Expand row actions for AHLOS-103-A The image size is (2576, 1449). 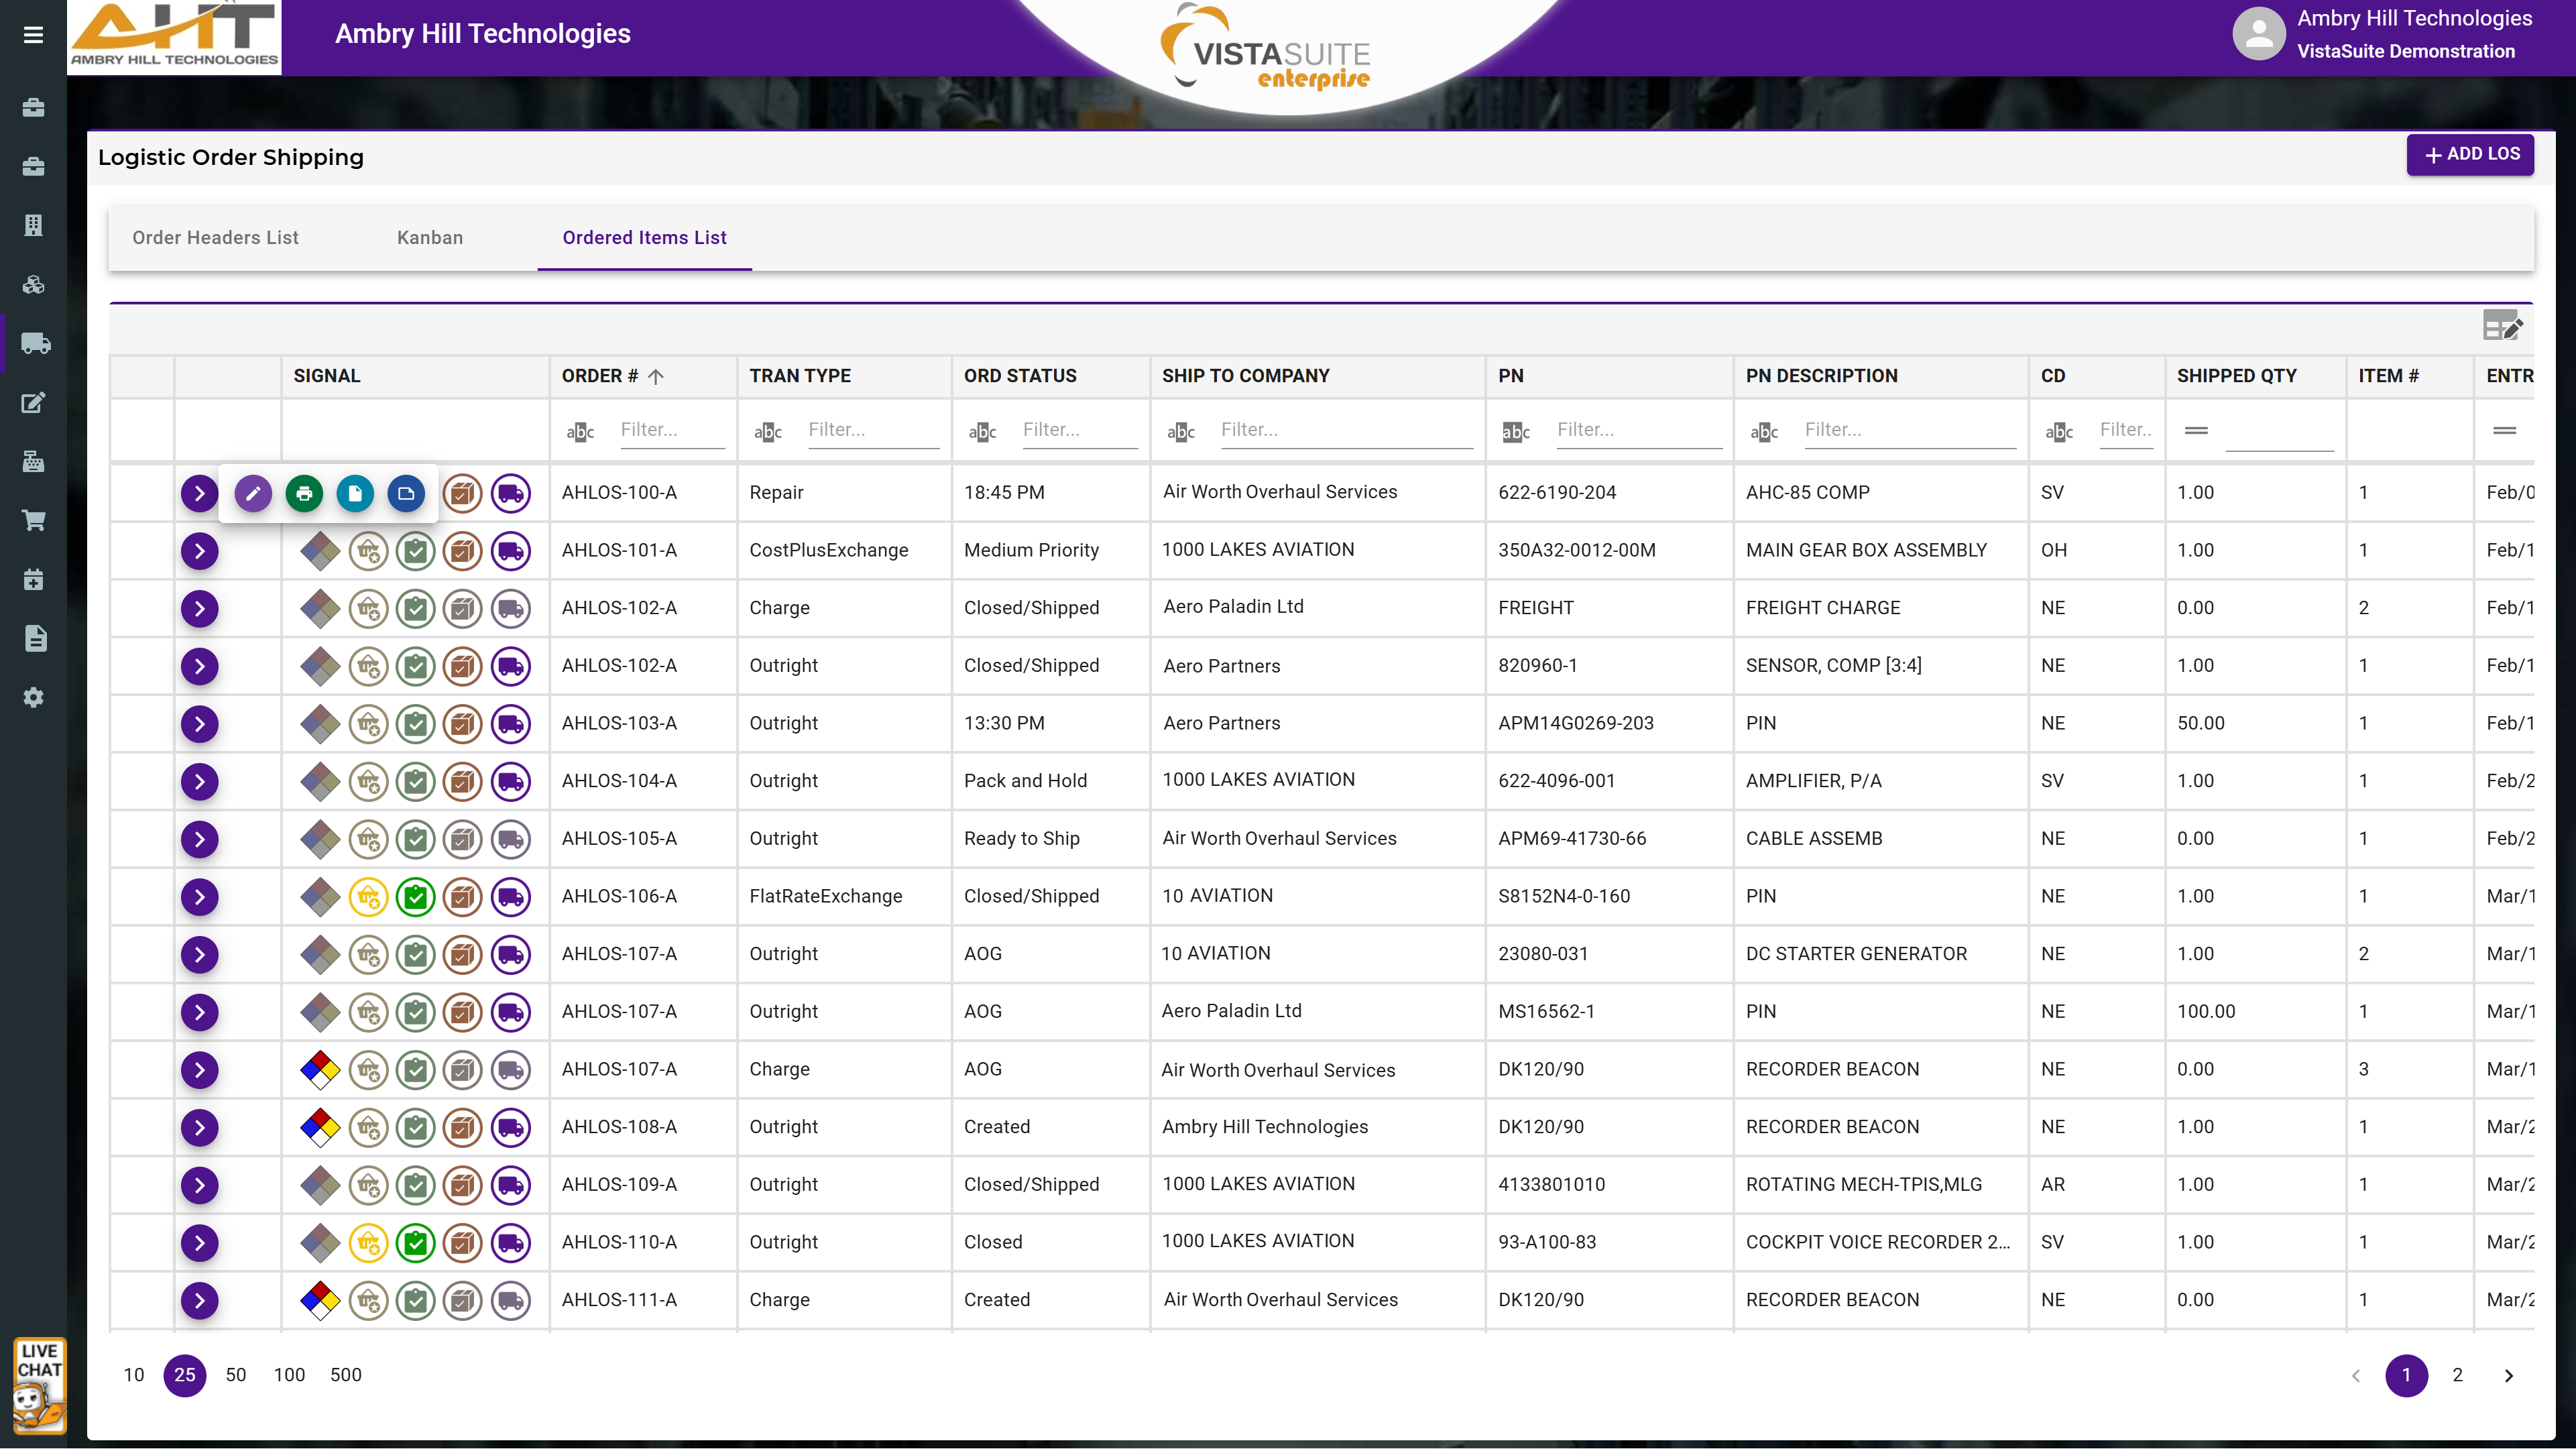(200, 724)
